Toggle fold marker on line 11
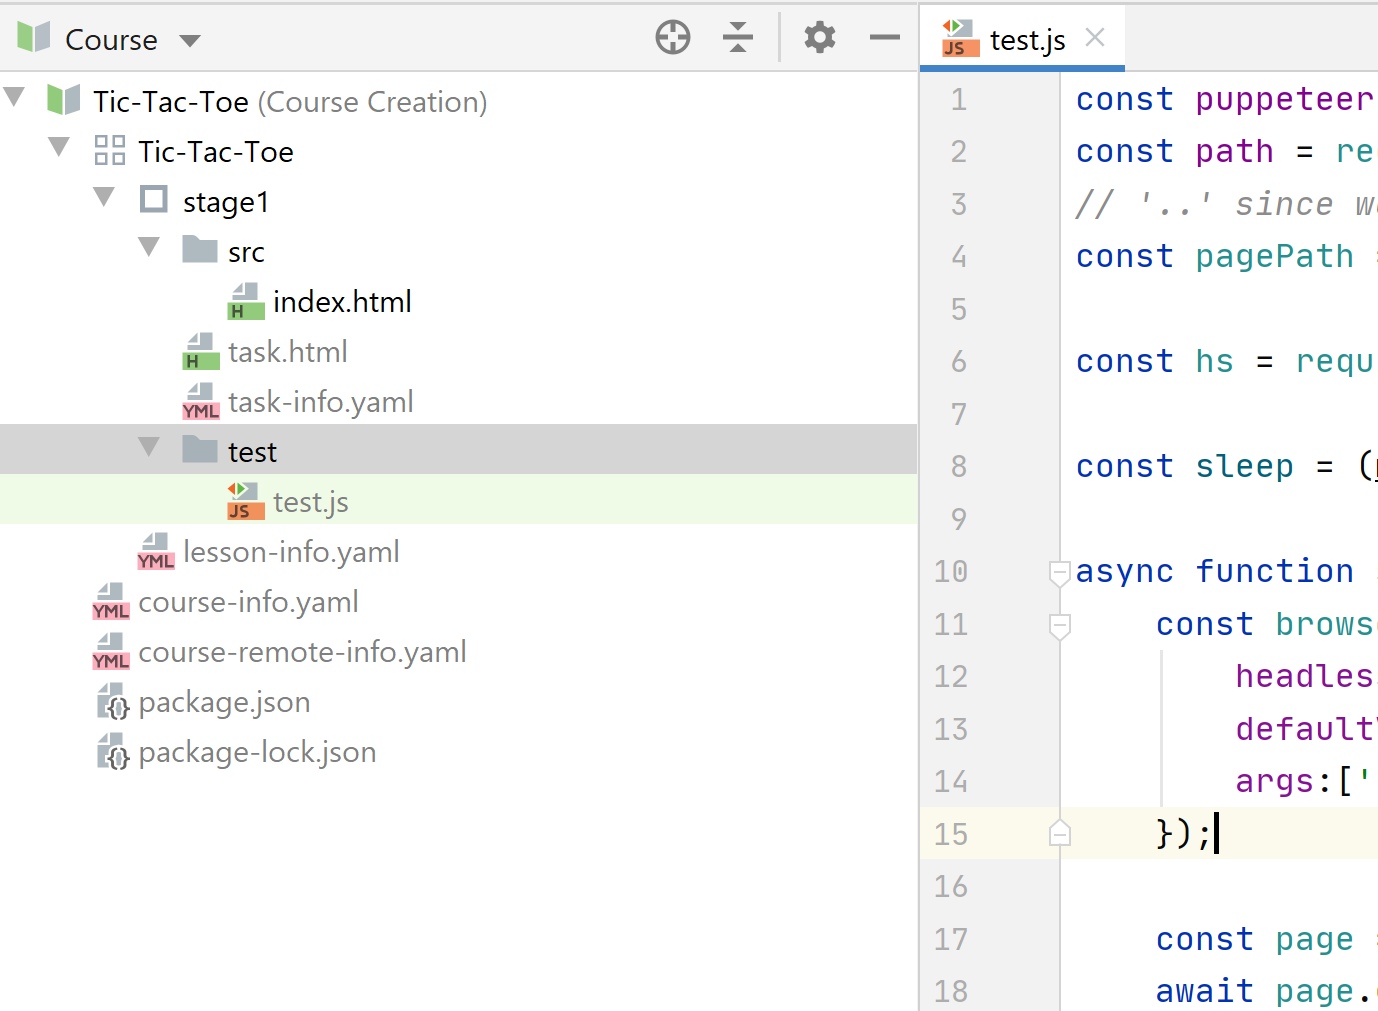 pyautogui.click(x=1060, y=626)
